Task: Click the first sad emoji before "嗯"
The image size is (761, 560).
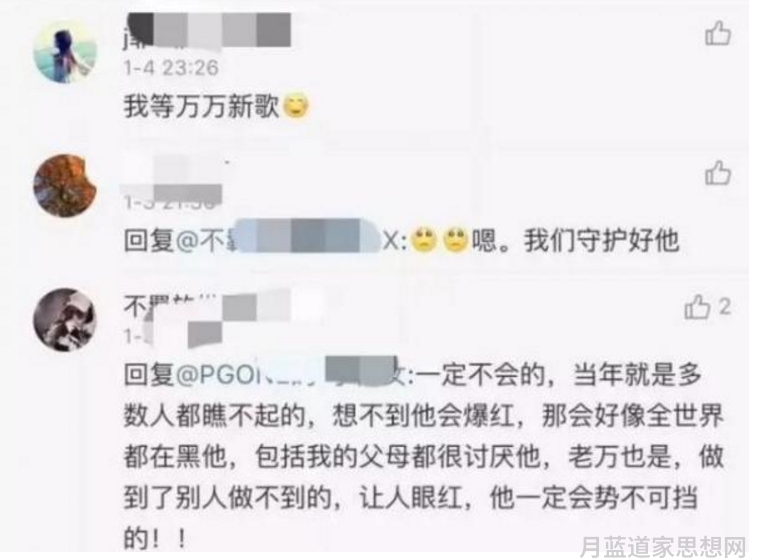Action: (424, 239)
